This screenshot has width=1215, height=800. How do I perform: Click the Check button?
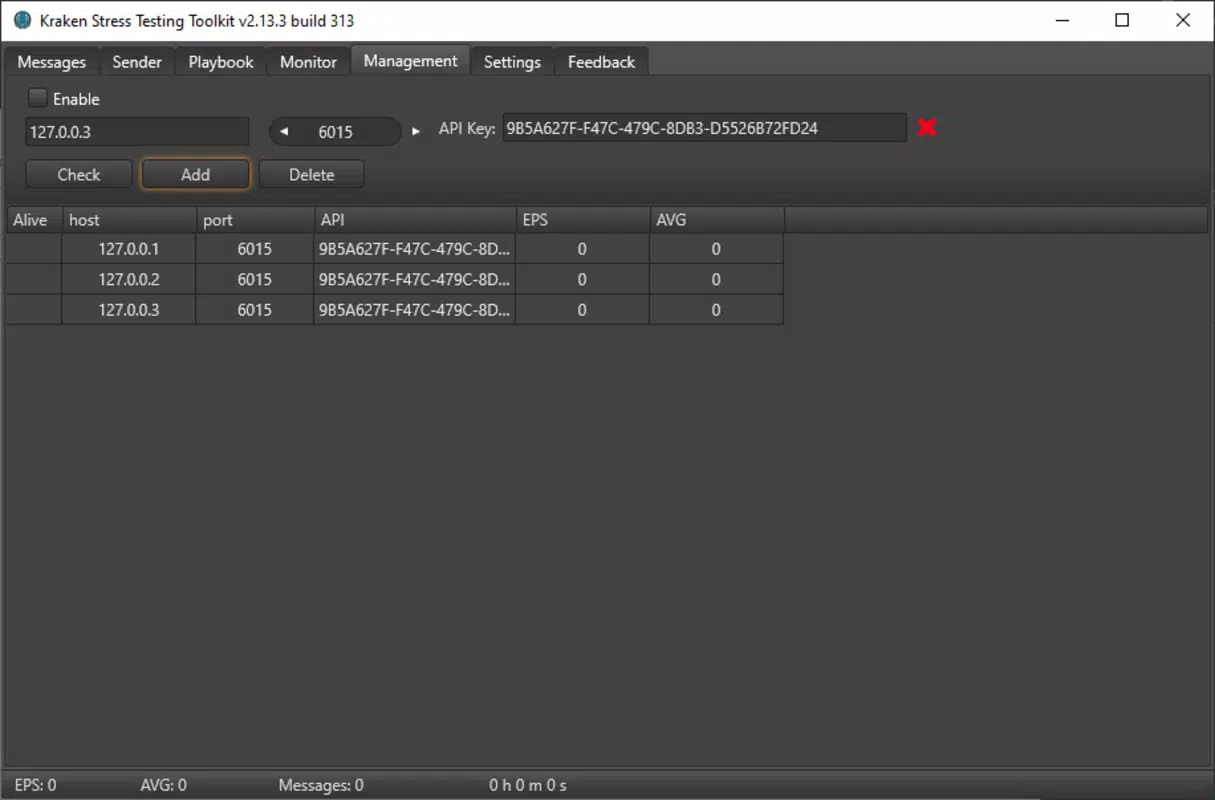79,174
